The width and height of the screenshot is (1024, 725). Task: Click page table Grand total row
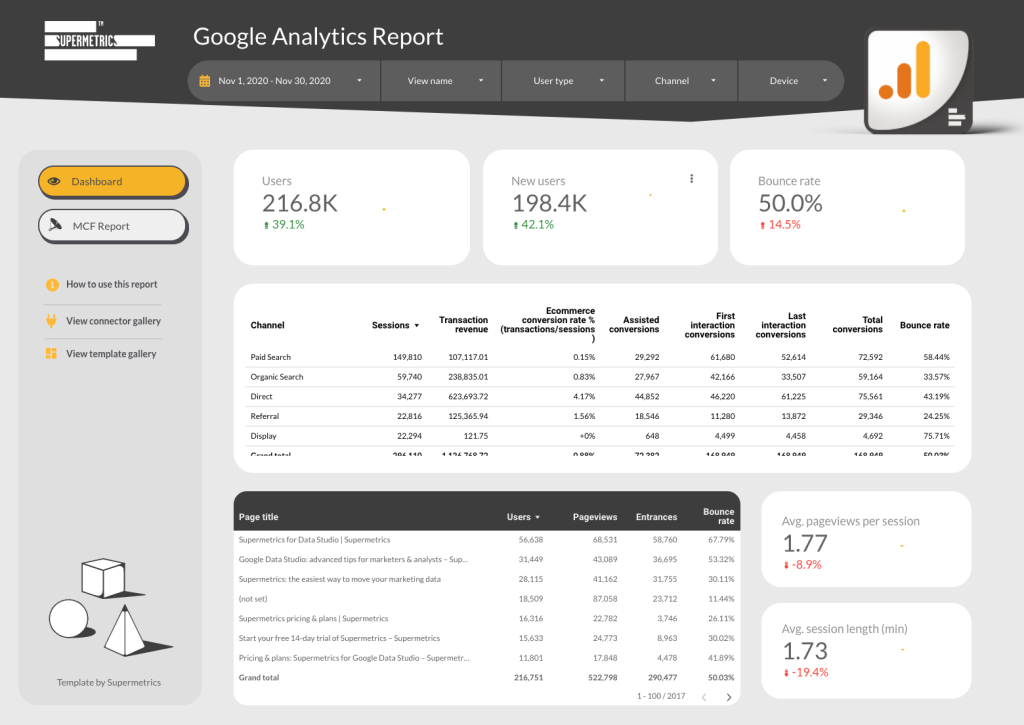[x=487, y=677]
